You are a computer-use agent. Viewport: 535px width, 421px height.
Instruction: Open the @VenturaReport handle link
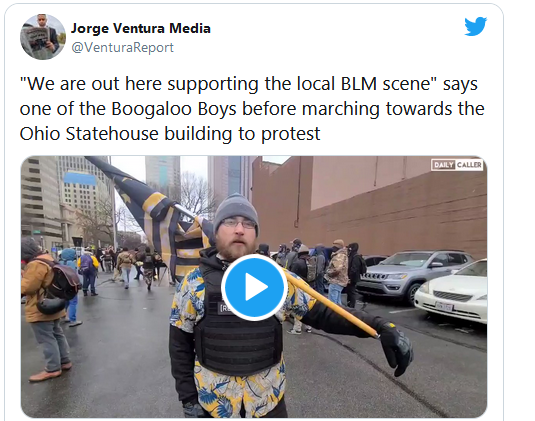coord(122,47)
